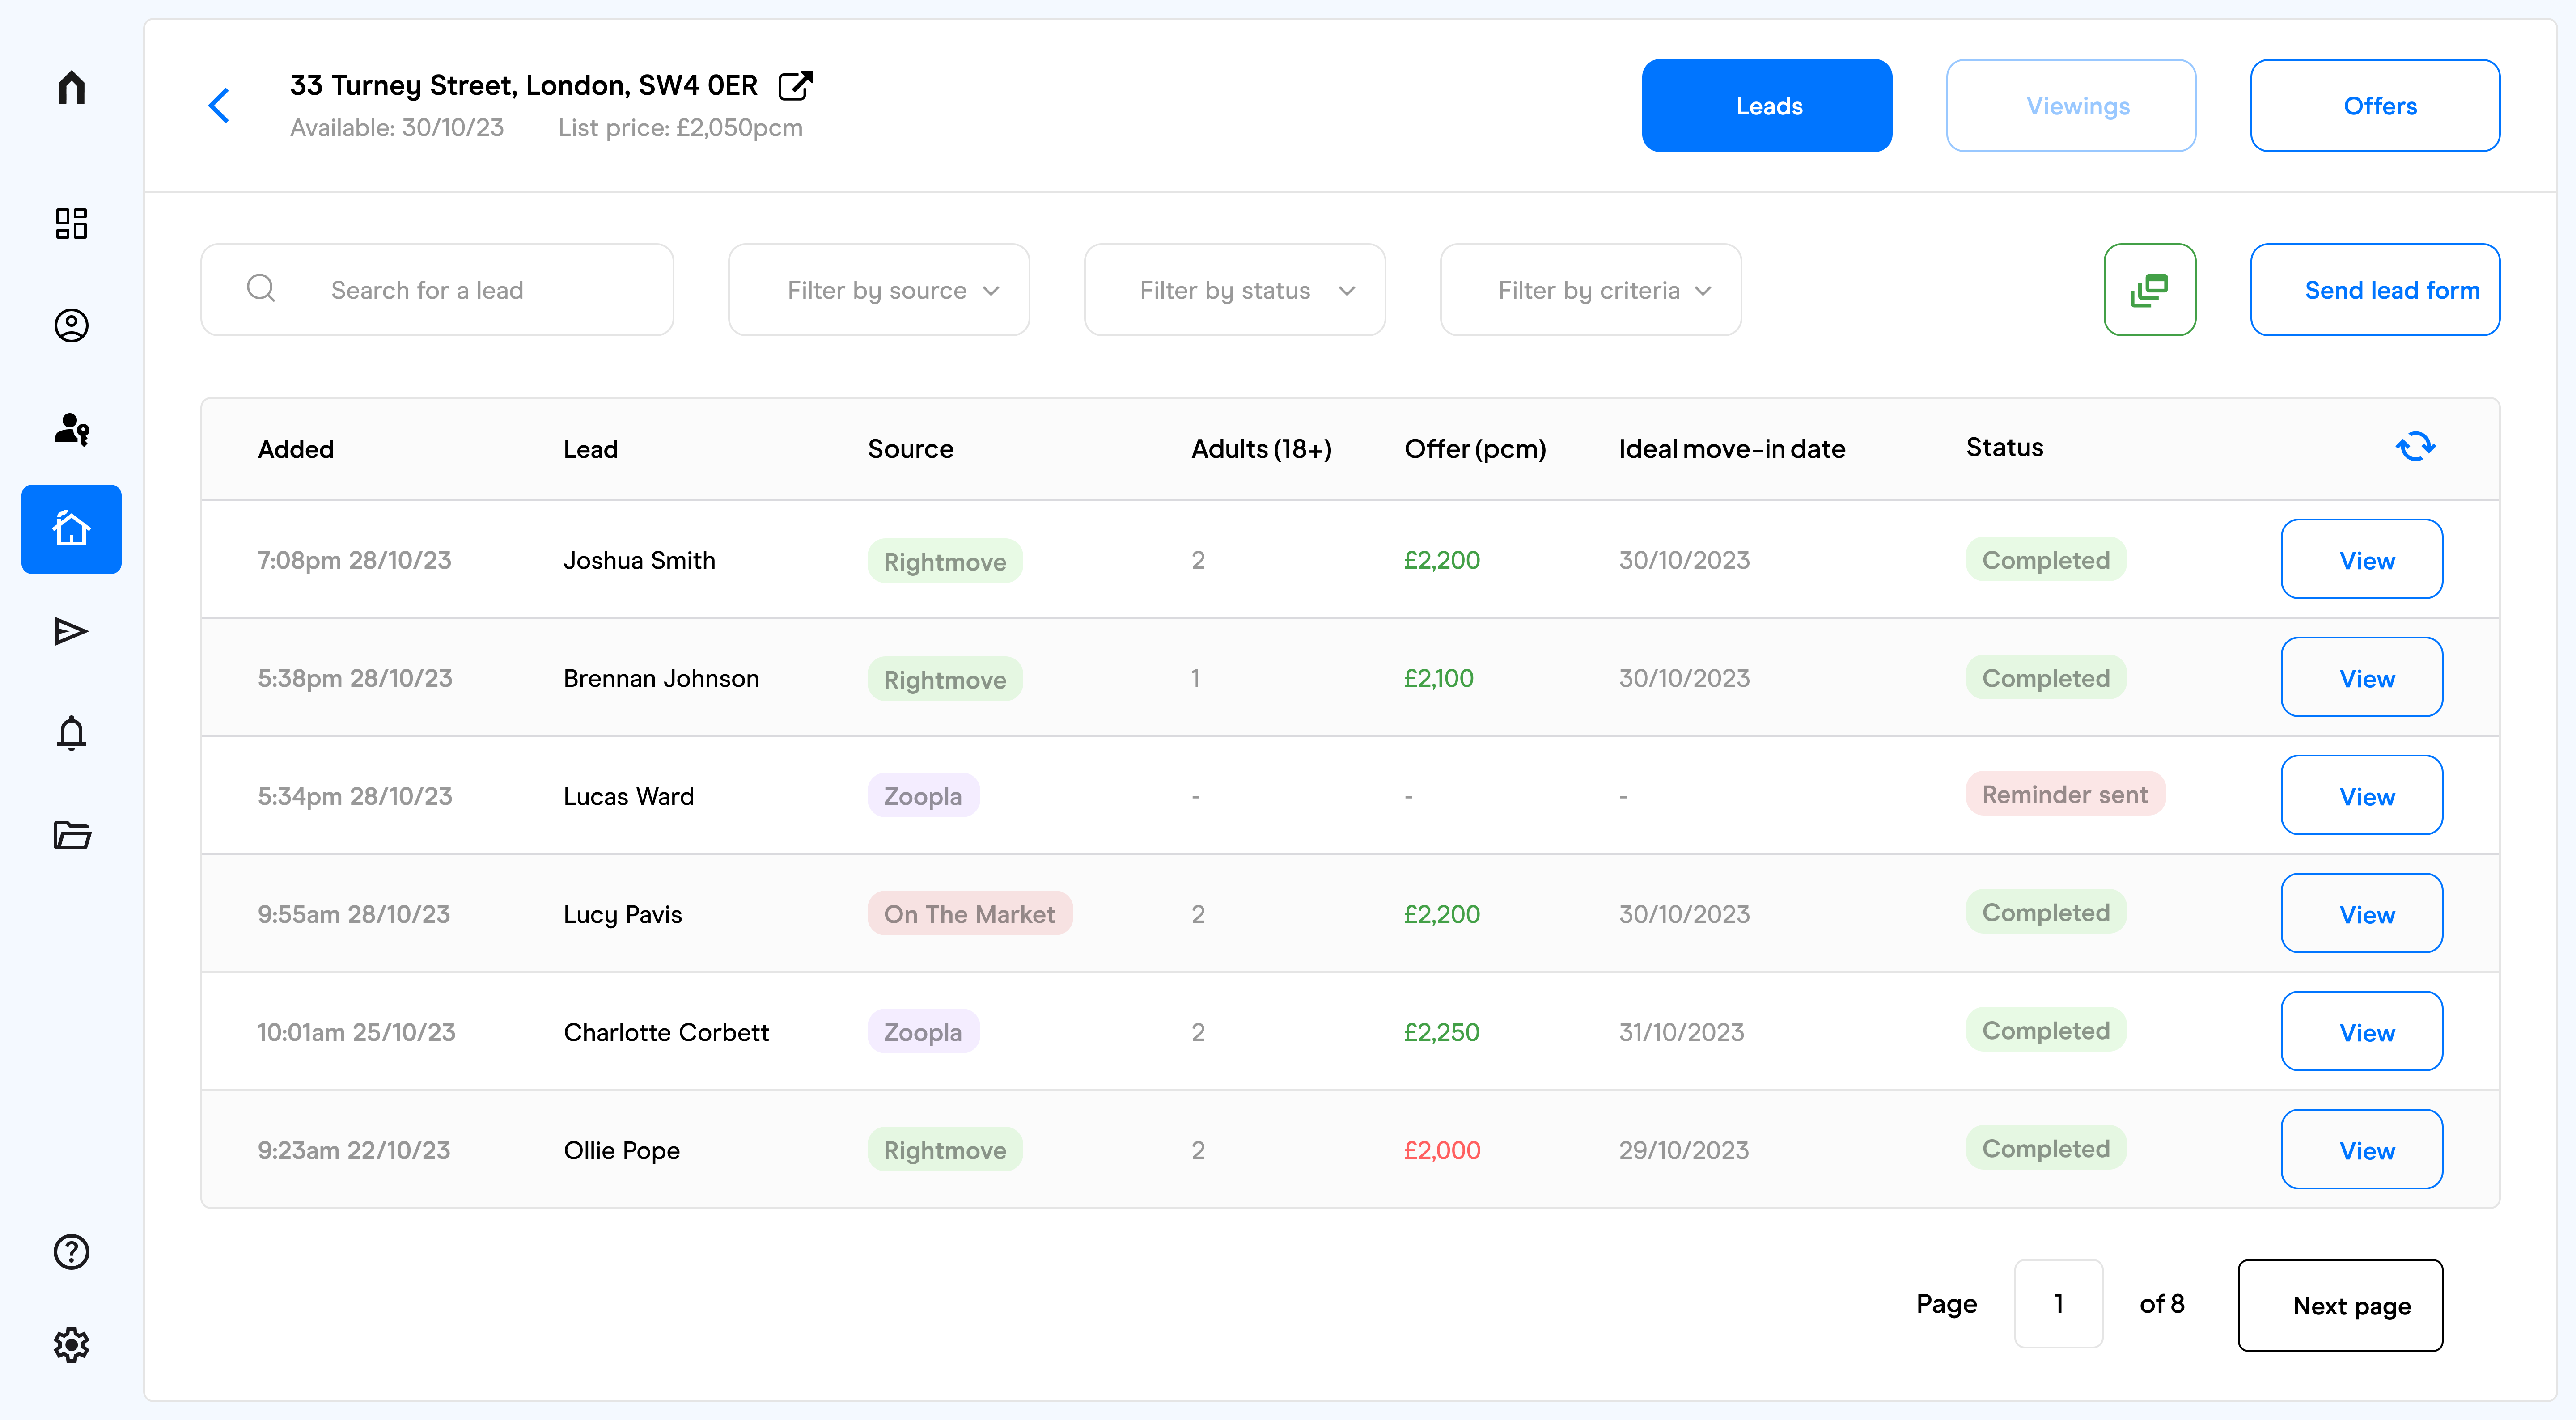
Task: Click the 29/10/2023 move-in date
Action: (1684, 1150)
